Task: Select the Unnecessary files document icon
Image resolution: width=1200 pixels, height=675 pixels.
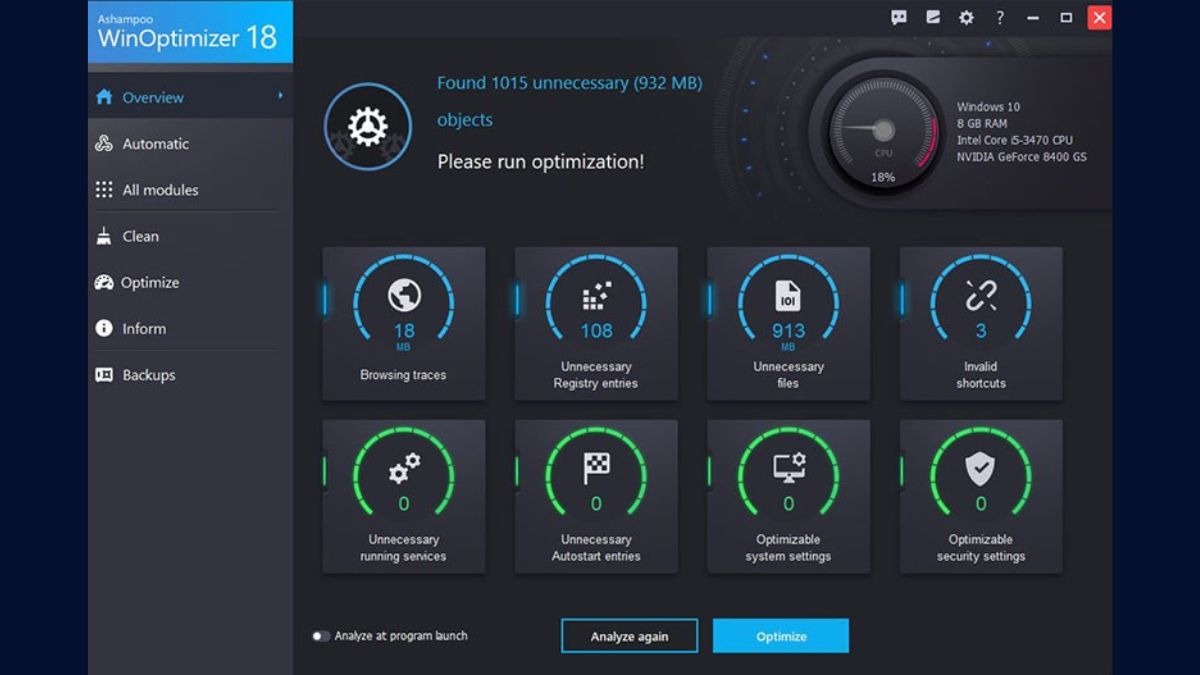Action: coord(788,296)
